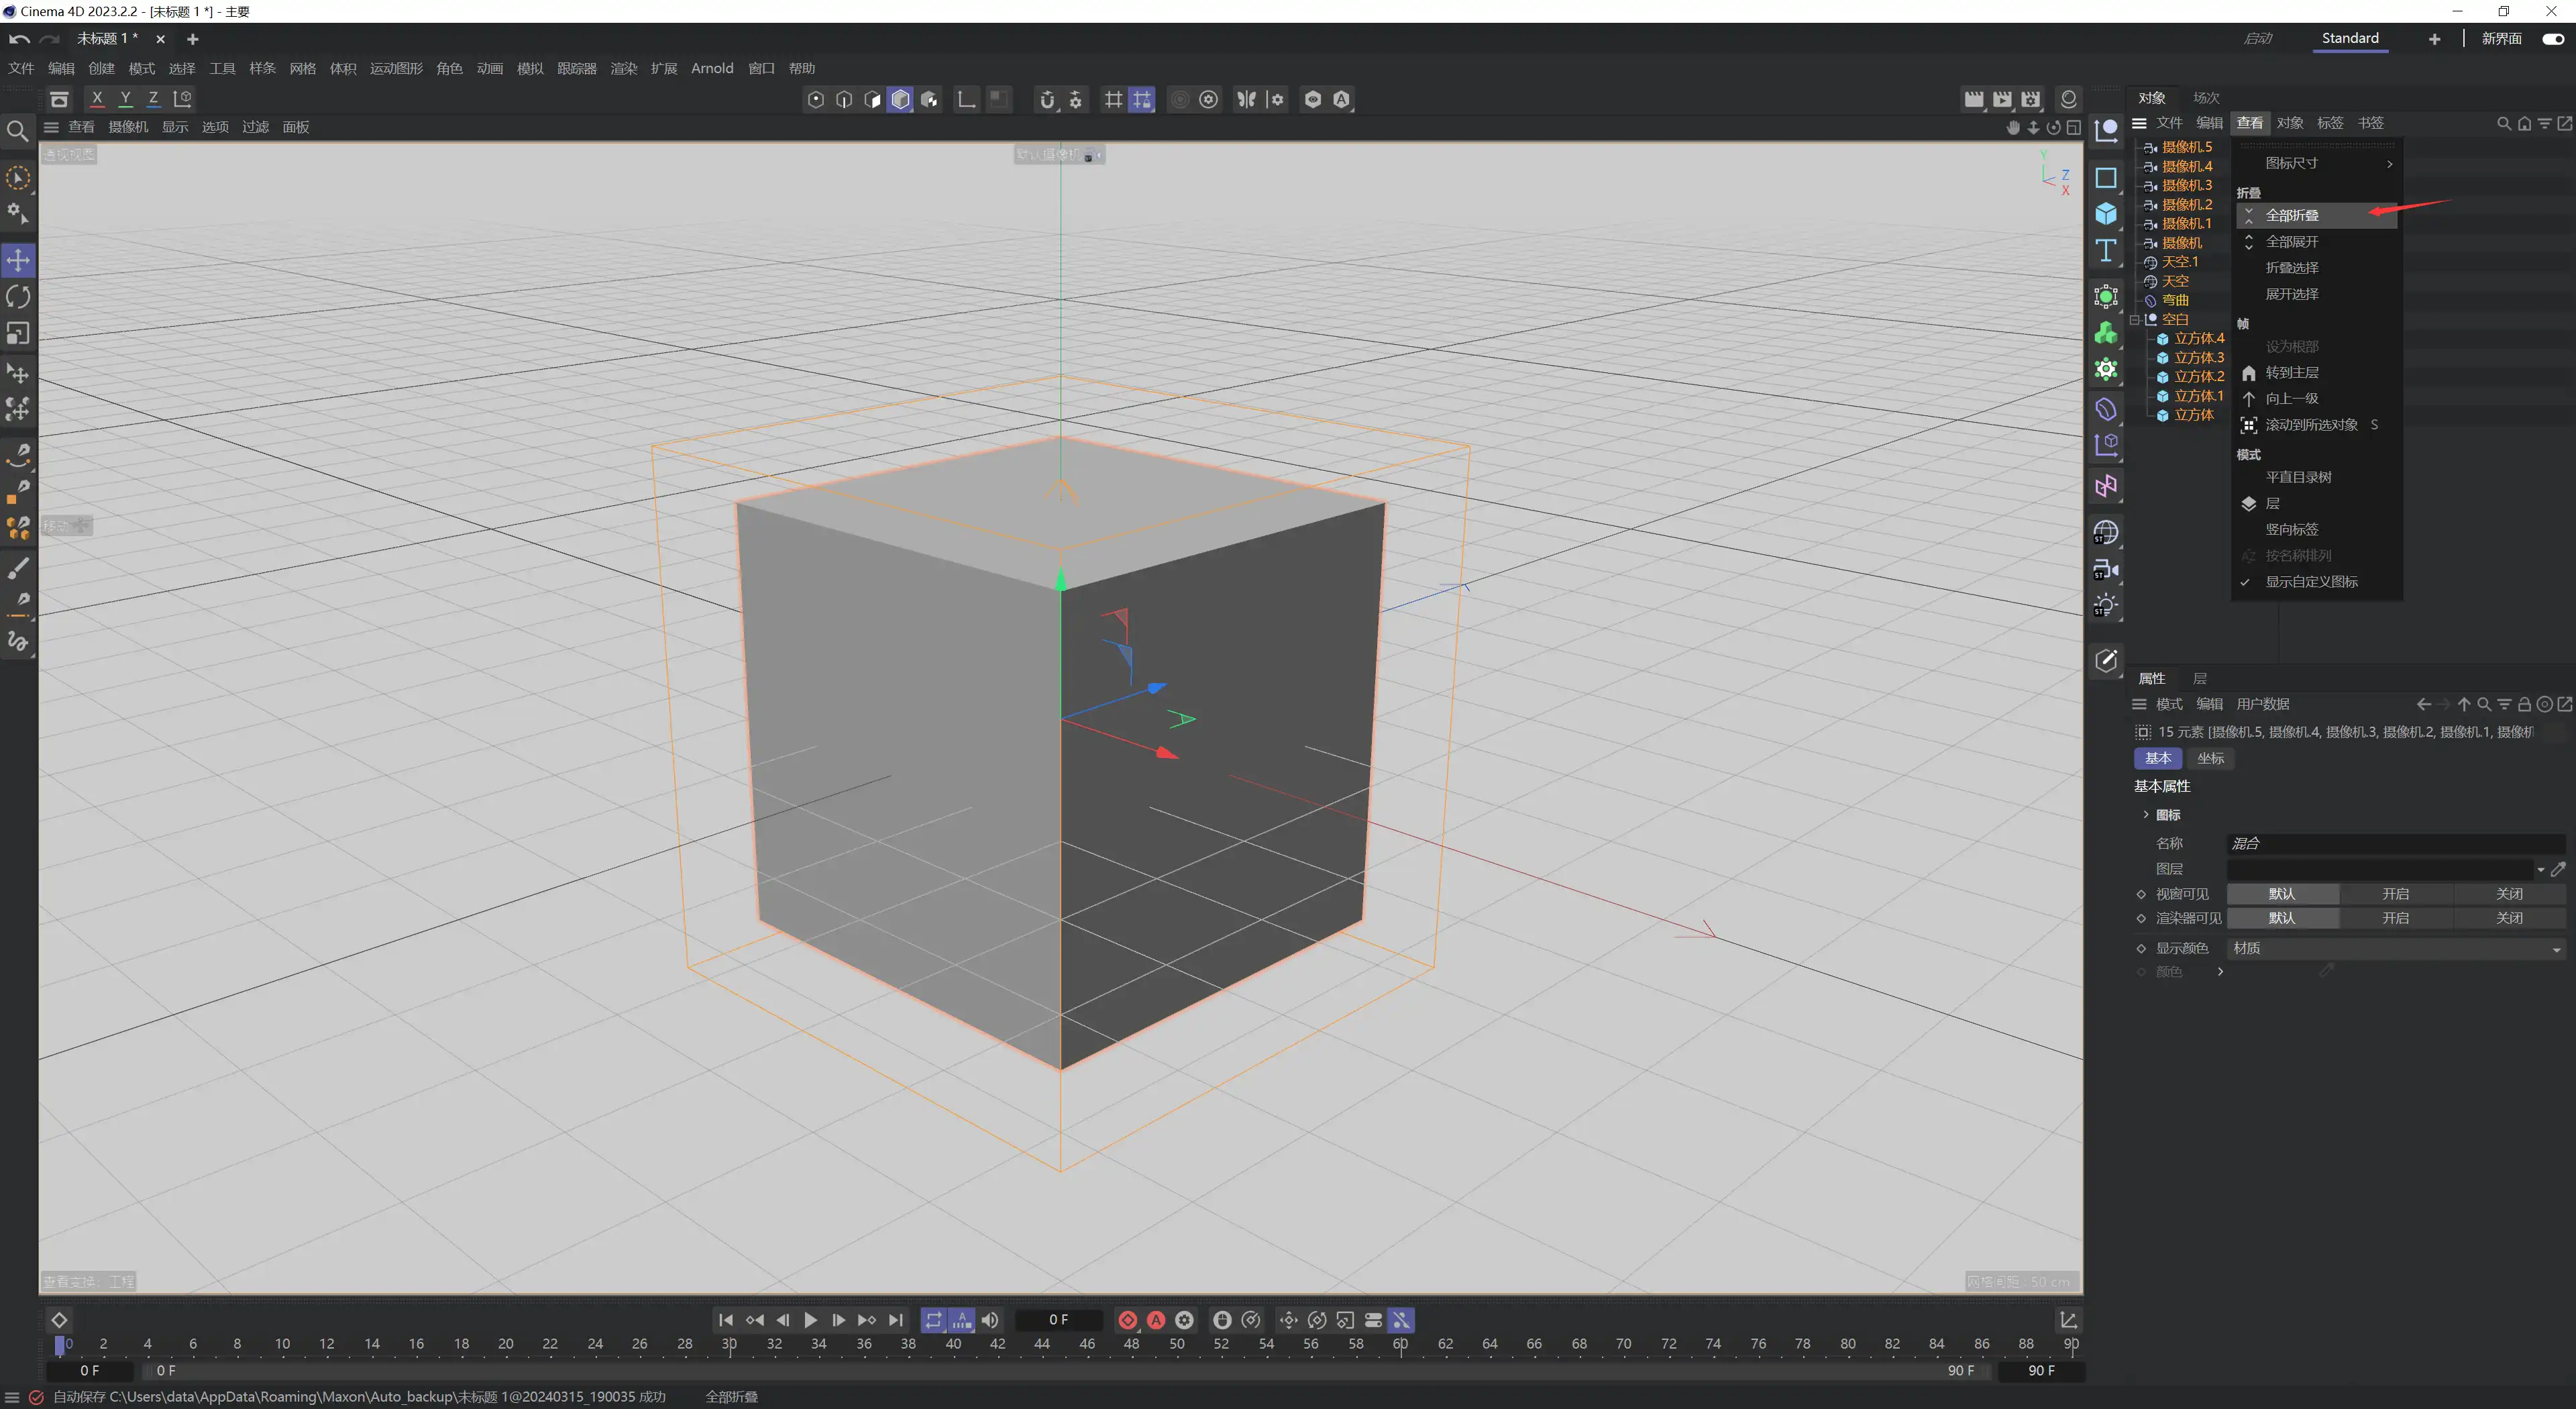This screenshot has width=2576, height=1409.
Task: Select the Rotate tool in left toolbar
Action: pos(18,297)
